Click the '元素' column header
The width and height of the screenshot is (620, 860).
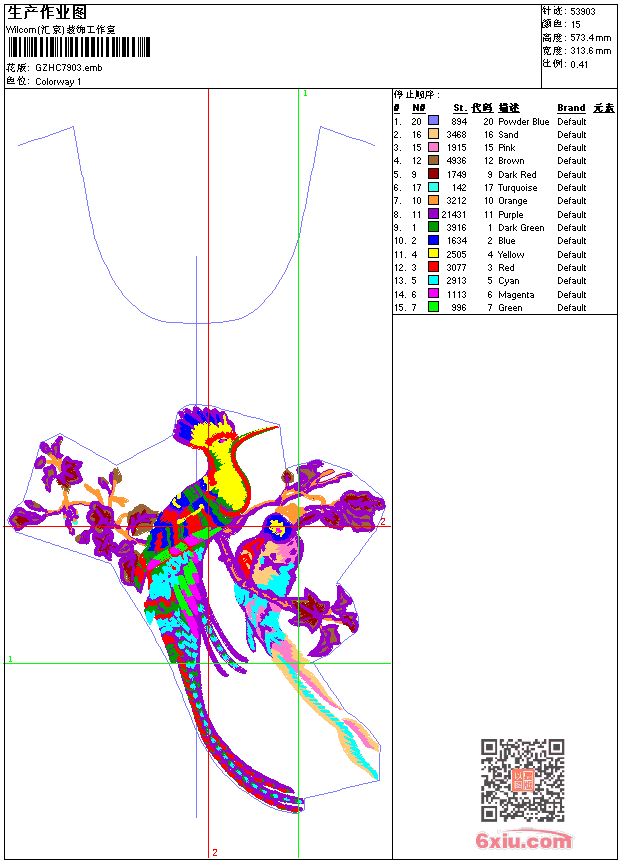click(x=604, y=108)
